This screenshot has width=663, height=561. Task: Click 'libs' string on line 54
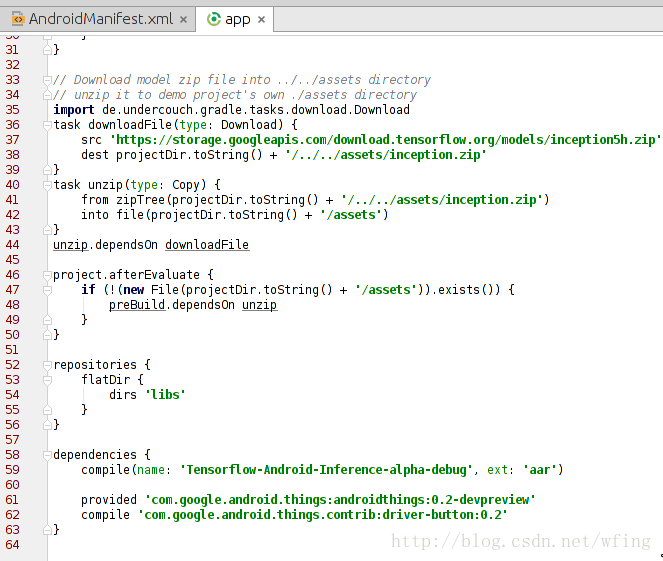tap(165, 395)
